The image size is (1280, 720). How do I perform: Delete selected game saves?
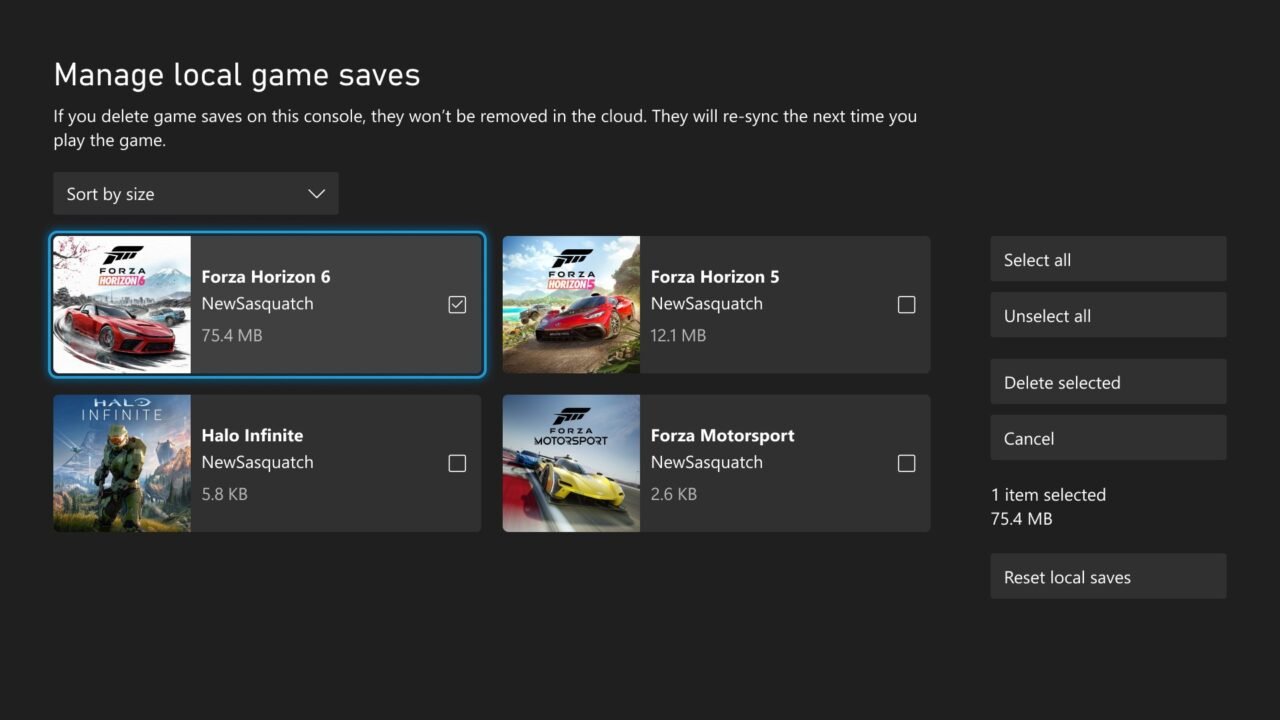[1108, 382]
